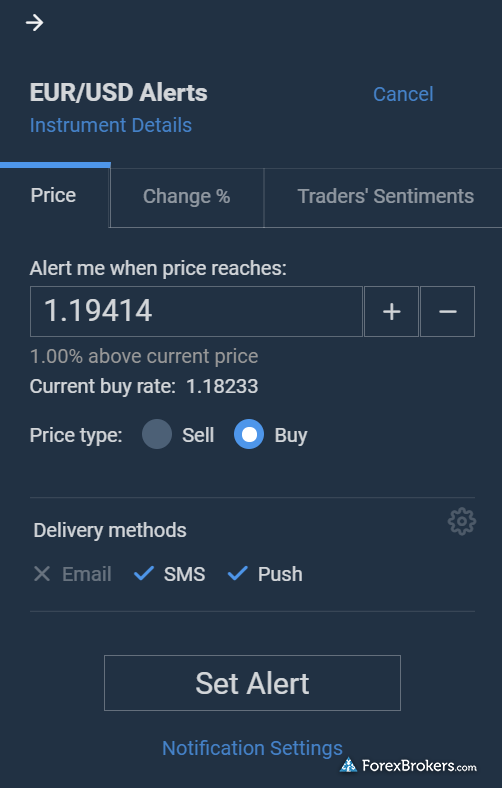Click the current buy rate value 1.18233
Viewport: 502px width, 788px height.
point(222,386)
